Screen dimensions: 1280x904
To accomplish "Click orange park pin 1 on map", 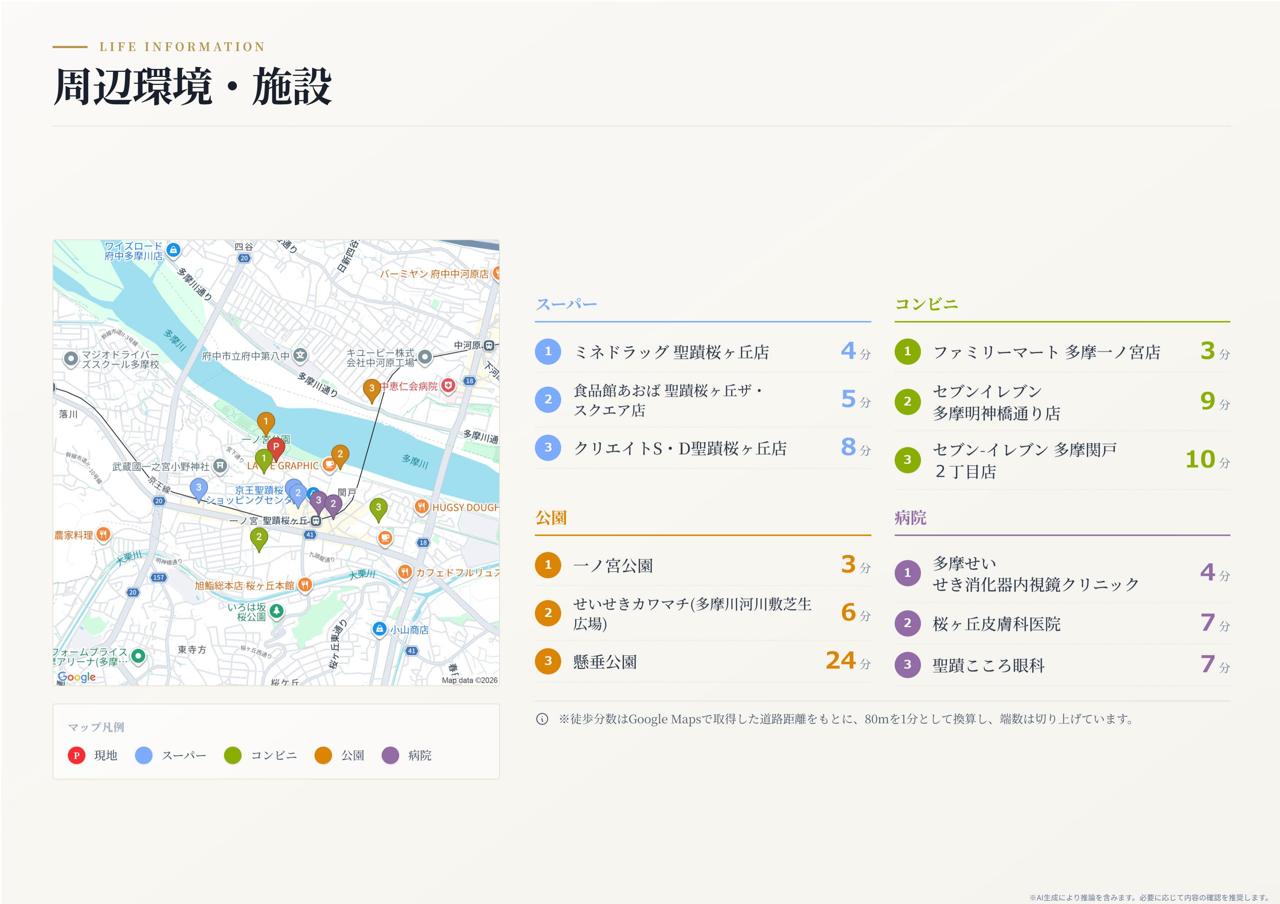I will [266, 423].
